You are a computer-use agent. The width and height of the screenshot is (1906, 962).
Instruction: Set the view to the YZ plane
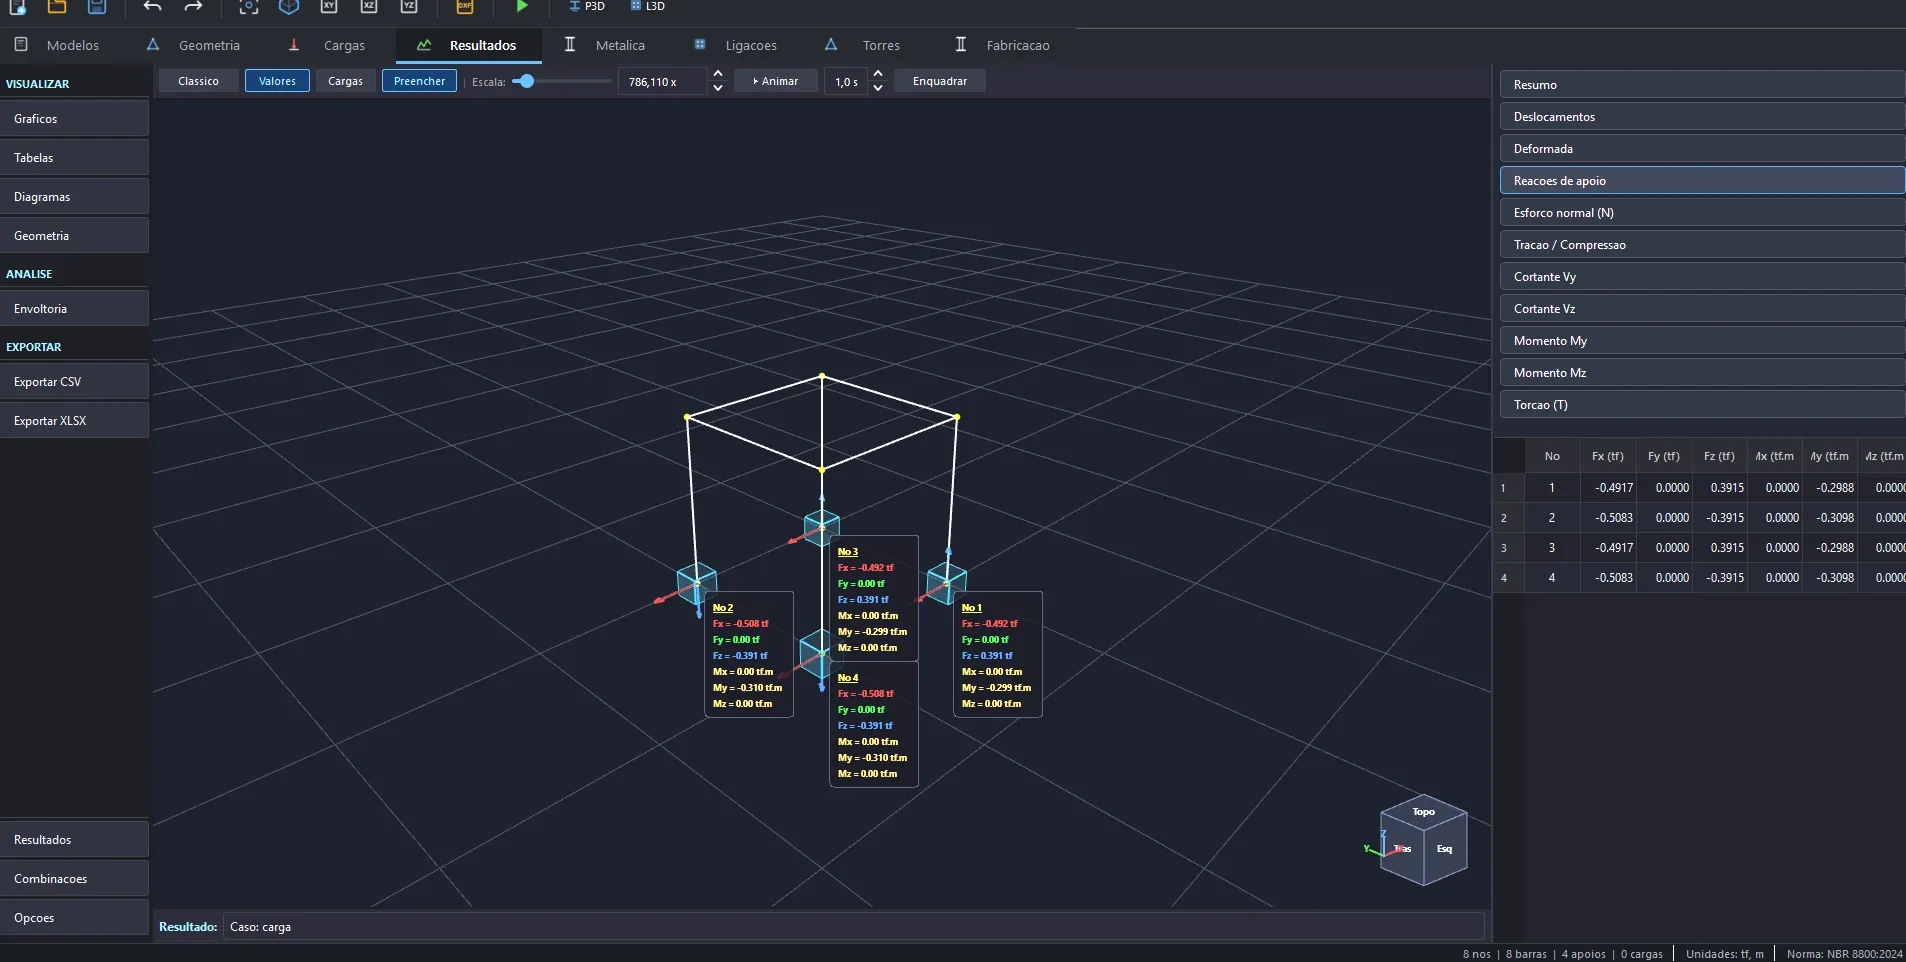409,6
